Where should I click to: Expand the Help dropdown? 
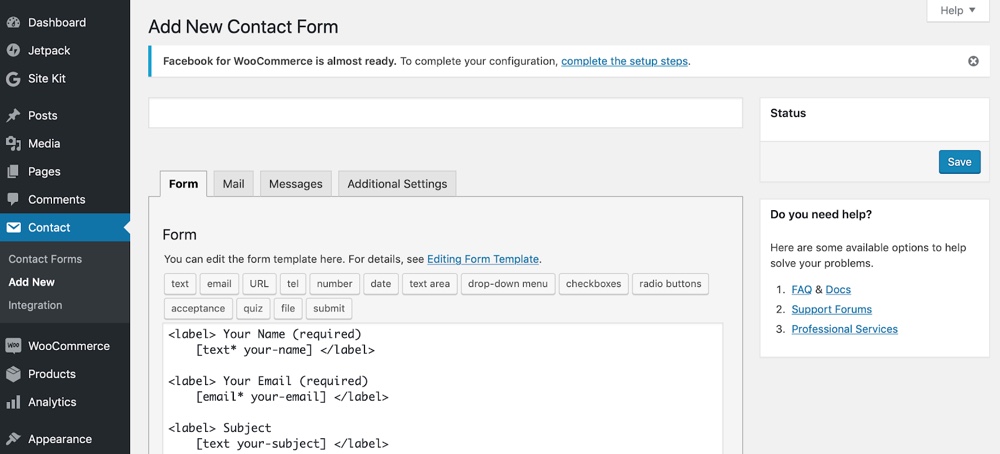click(x=958, y=10)
